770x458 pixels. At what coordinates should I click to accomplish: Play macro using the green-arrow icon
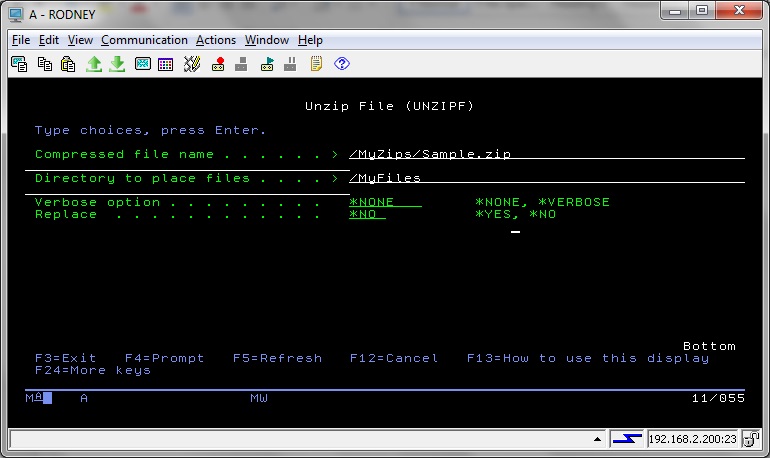267,64
